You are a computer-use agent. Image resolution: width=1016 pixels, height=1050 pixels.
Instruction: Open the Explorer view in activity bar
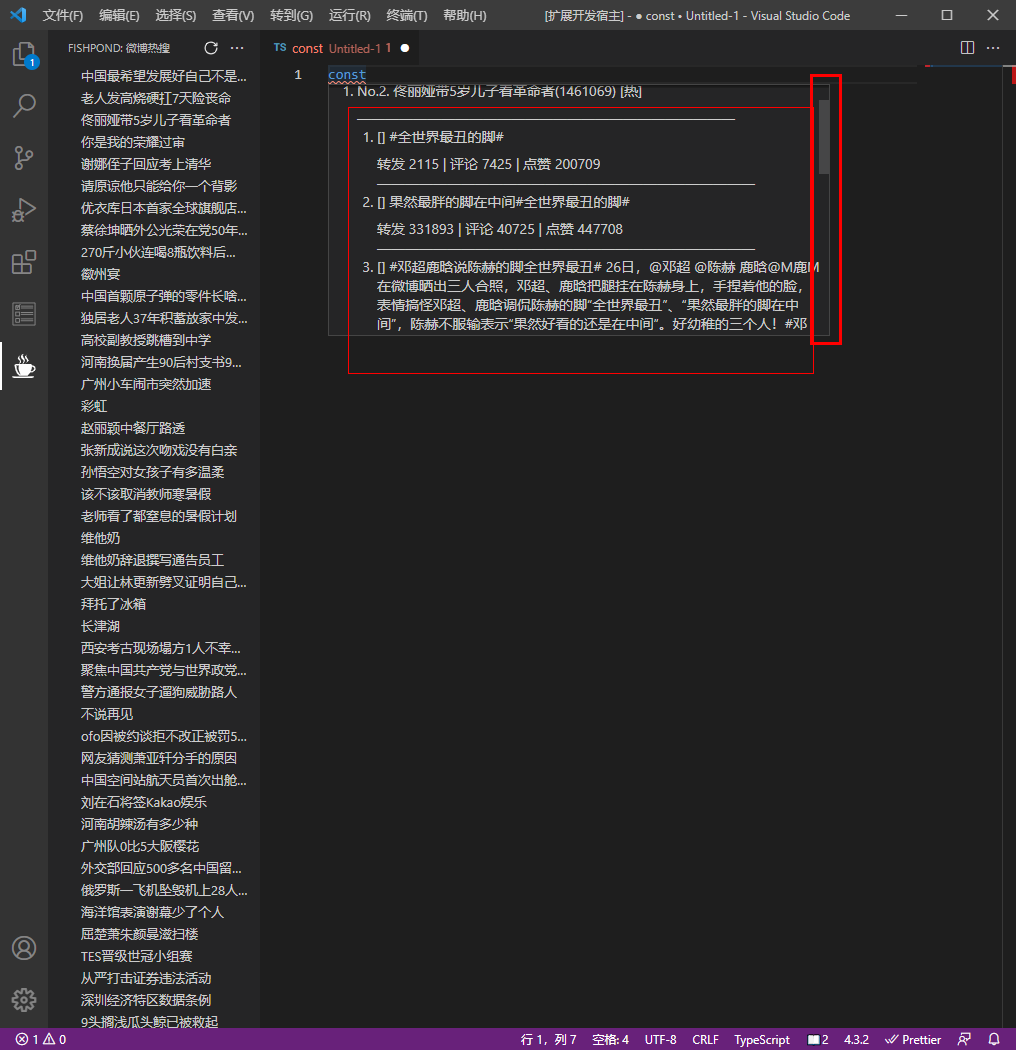tap(24, 54)
